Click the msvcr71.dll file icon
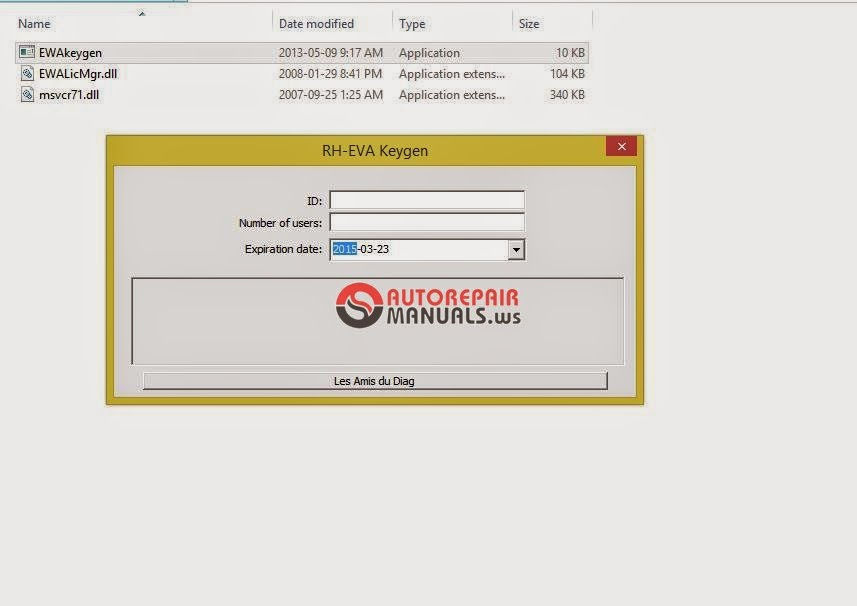This screenshot has height=606, width=857. click(x=27, y=95)
